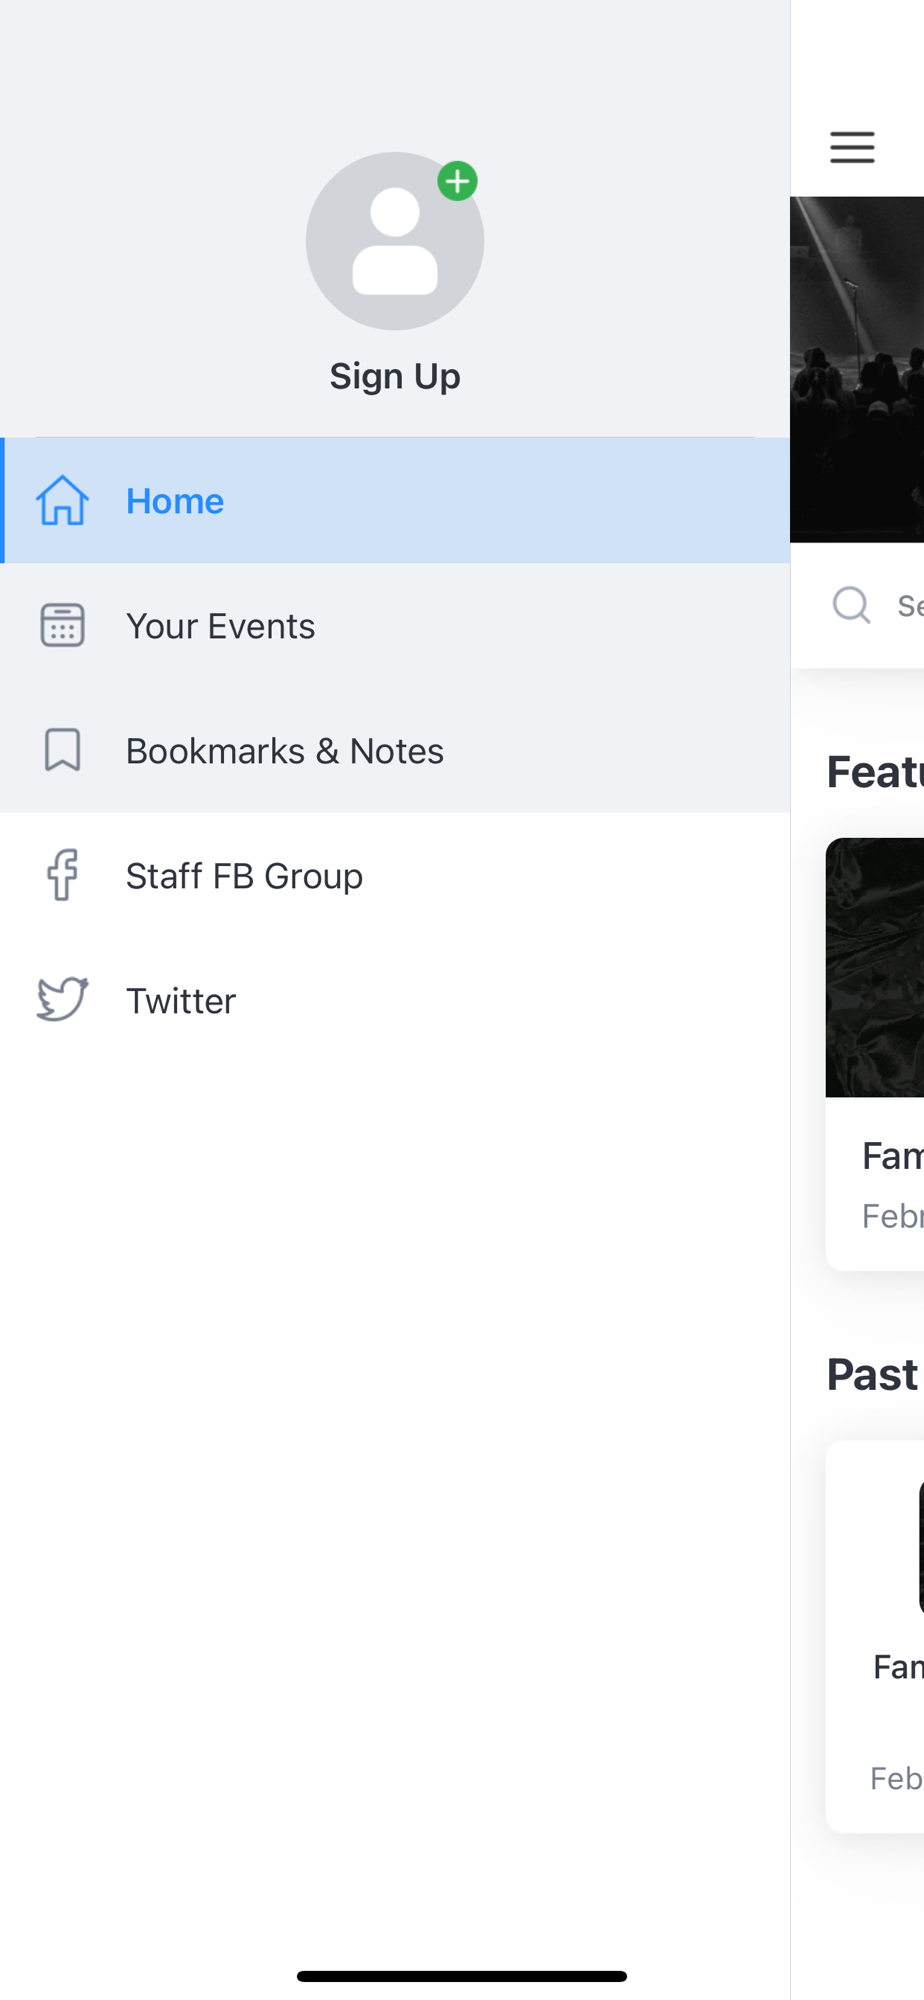The image size is (924, 2000).
Task: Open the Twitter link text
Action: 181,1001
